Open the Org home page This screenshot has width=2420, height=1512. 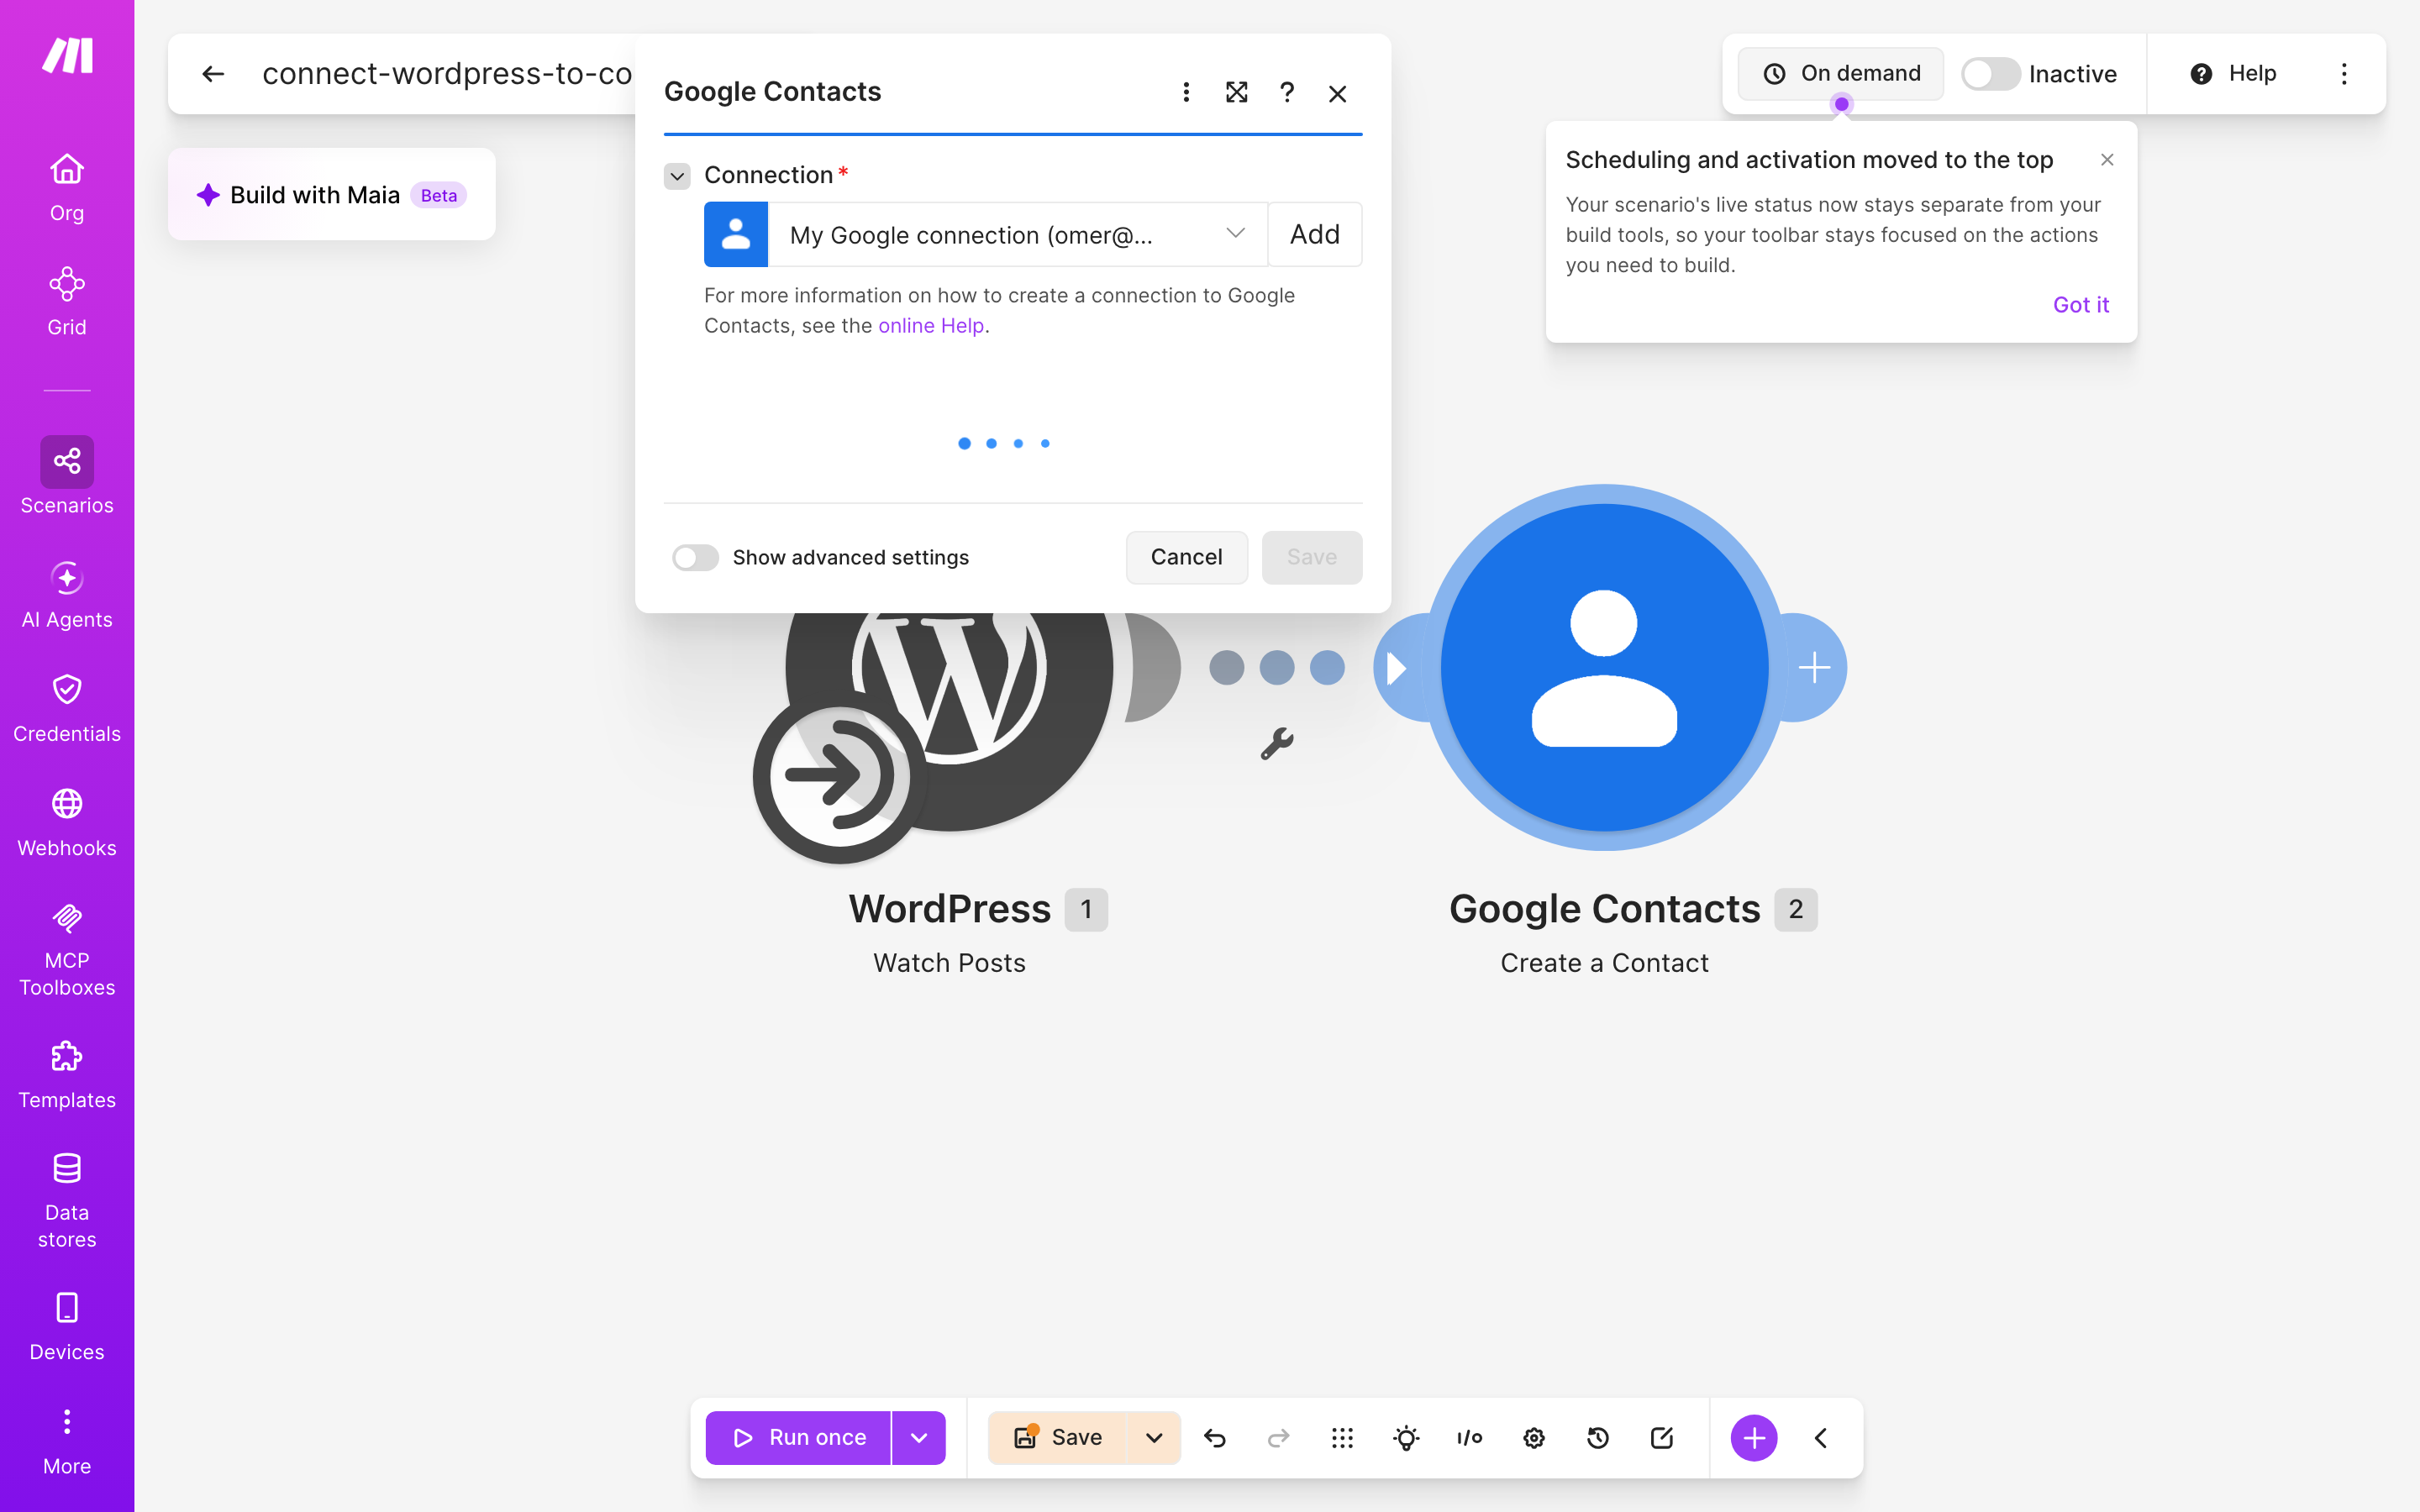point(67,187)
